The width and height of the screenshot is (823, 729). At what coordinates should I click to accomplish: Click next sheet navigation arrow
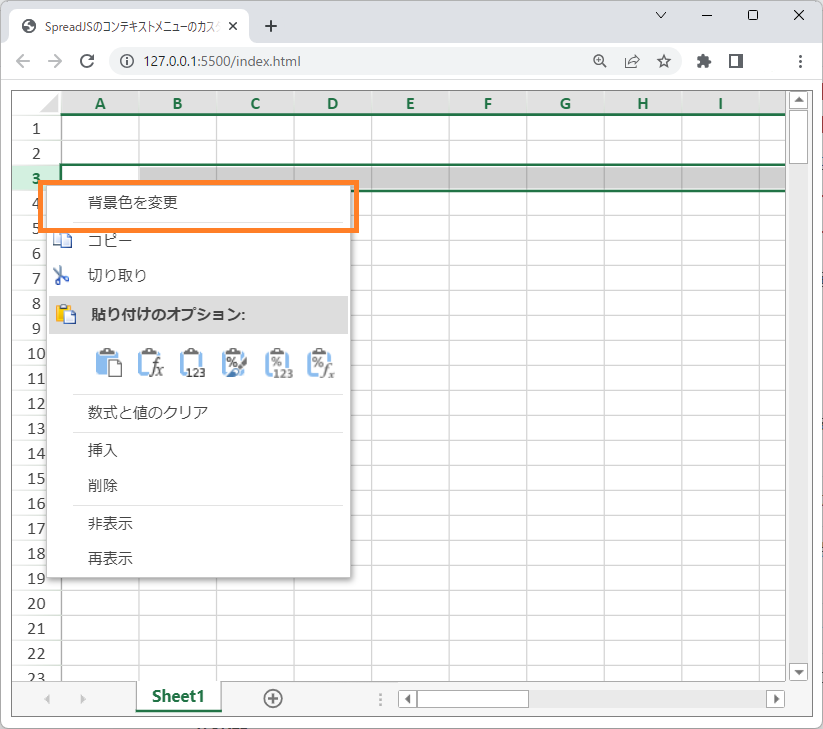tap(82, 699)
